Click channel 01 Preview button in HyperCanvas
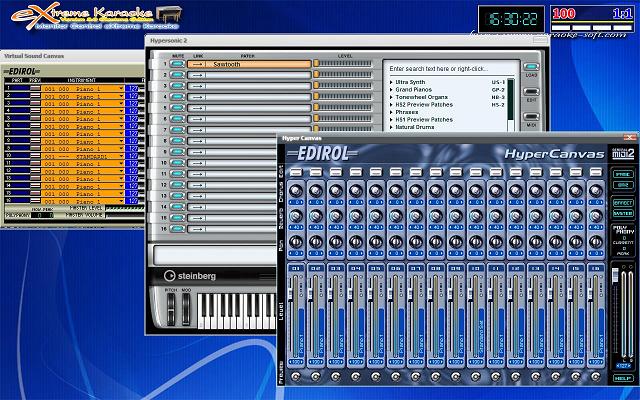The width and height of the screenshot is (640, 400). pos(296,376)
